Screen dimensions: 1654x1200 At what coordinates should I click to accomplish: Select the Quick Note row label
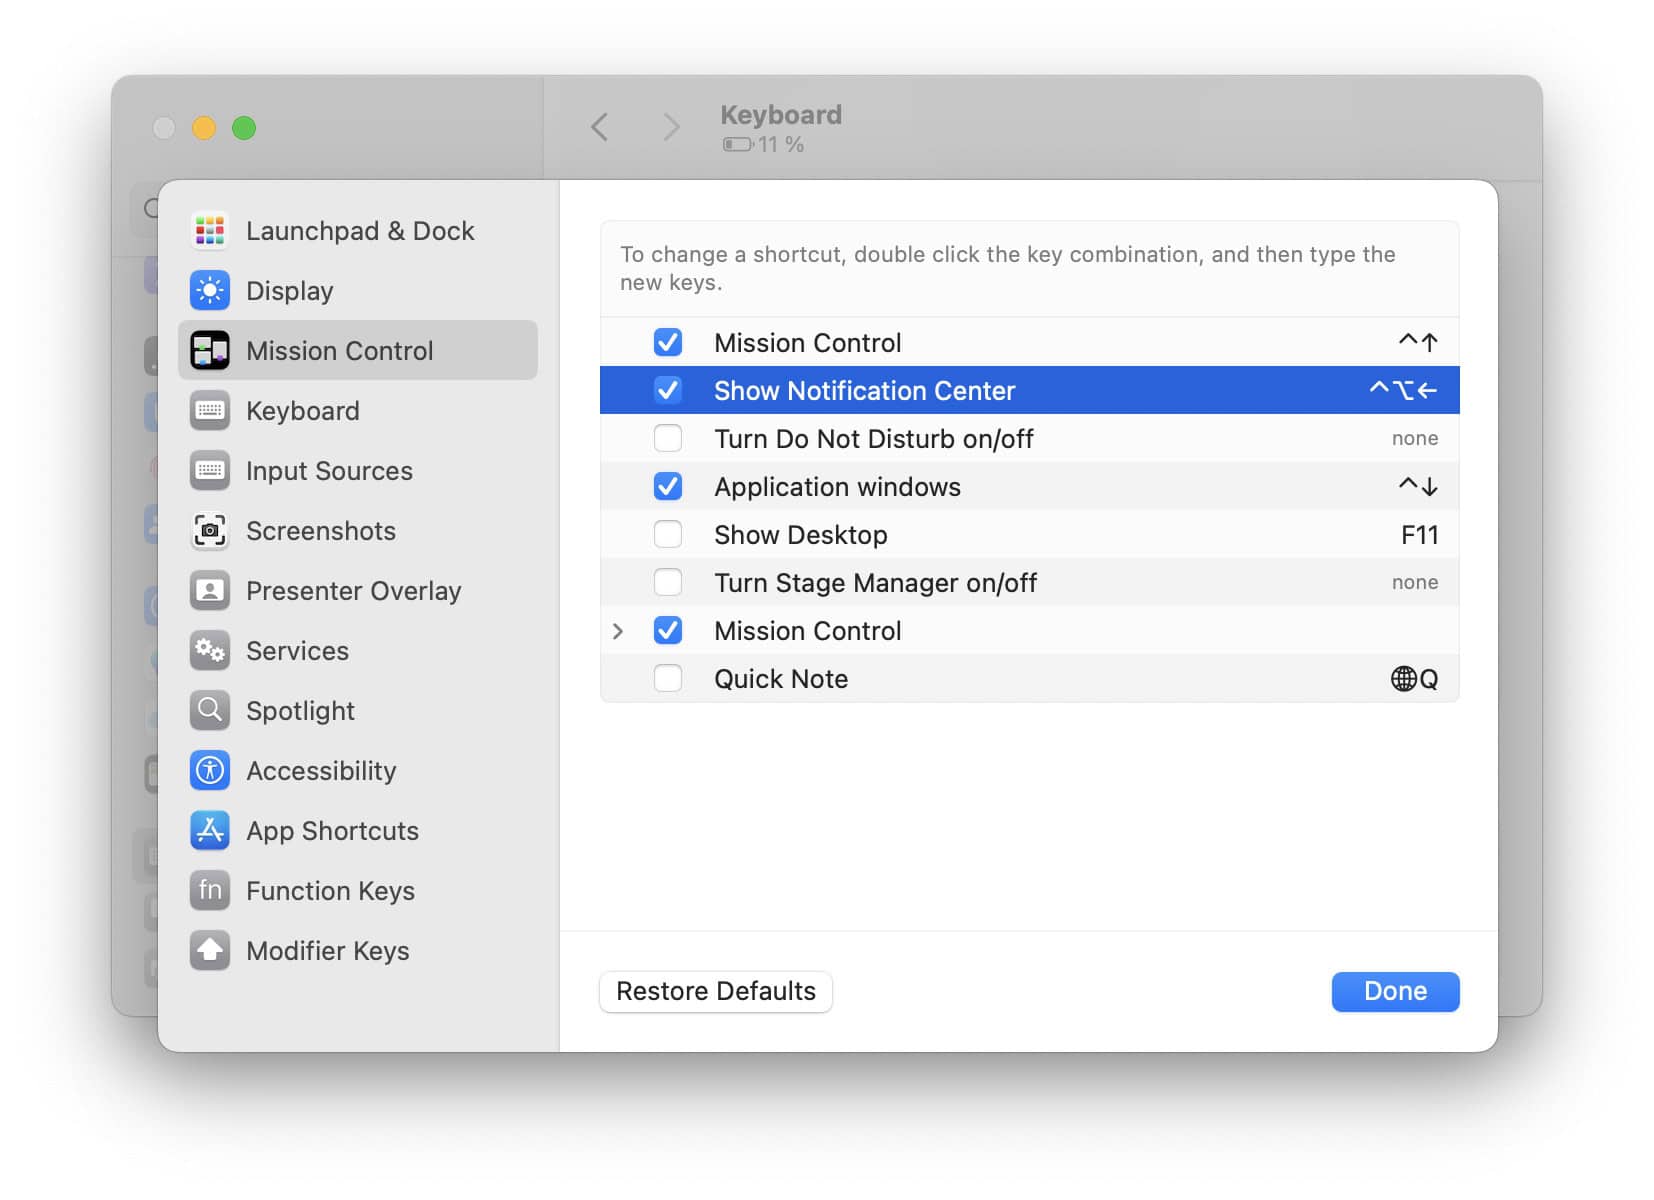781,679
